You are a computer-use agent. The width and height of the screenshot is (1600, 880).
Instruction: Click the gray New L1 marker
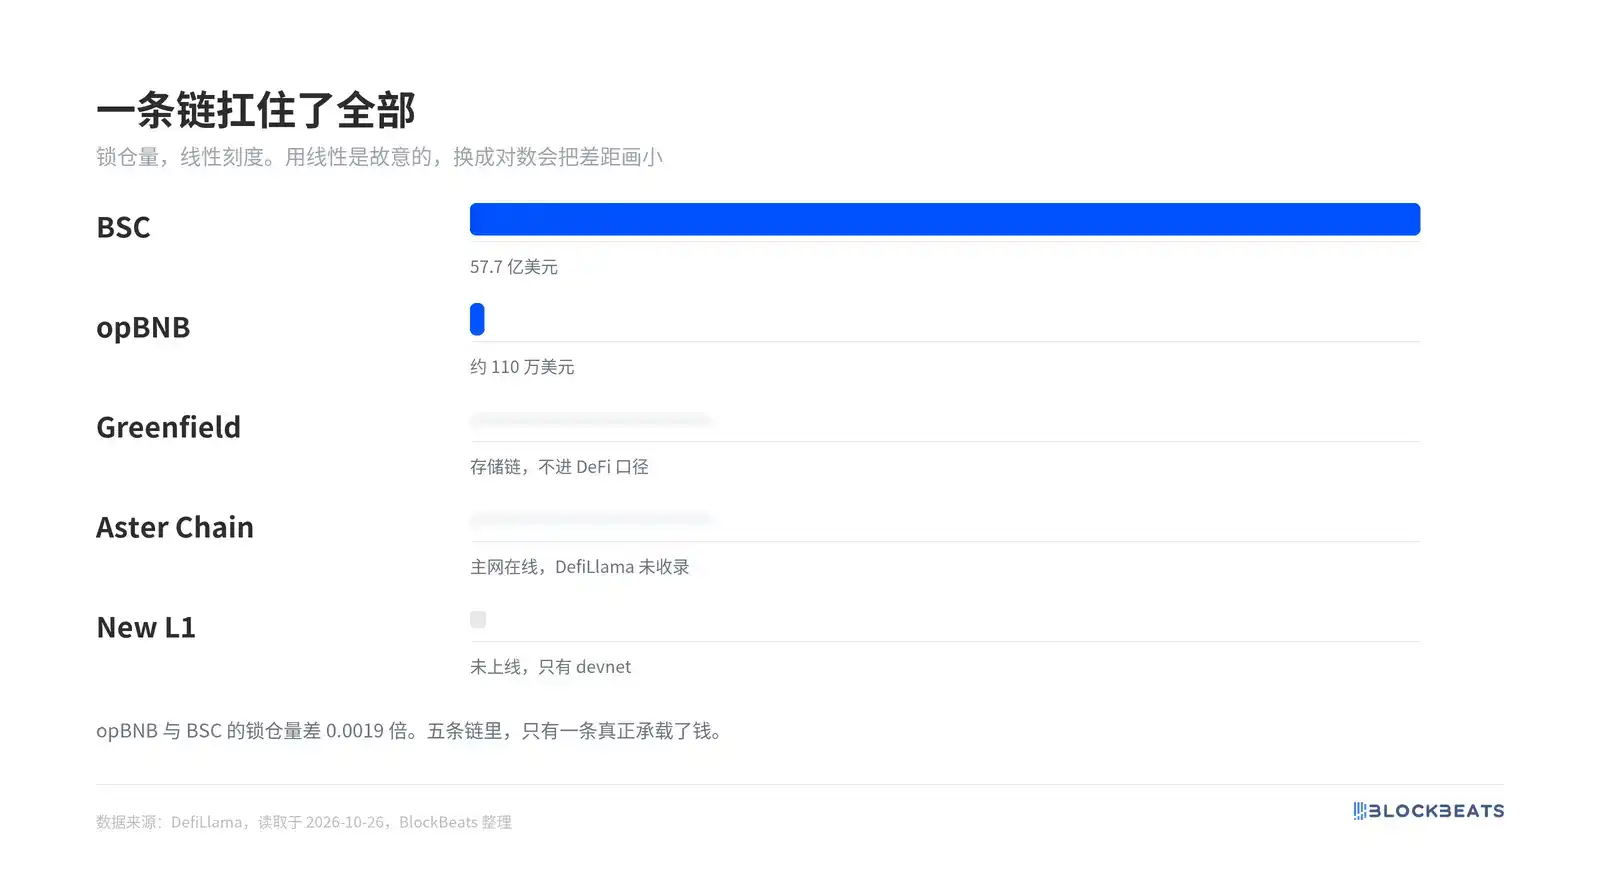pos(478,619)
